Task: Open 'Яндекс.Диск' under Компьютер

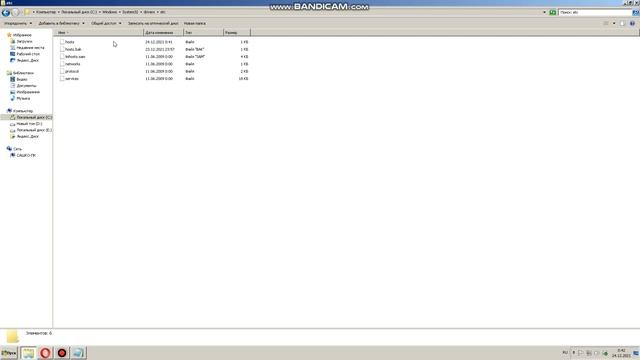Action: pos(27,136)
